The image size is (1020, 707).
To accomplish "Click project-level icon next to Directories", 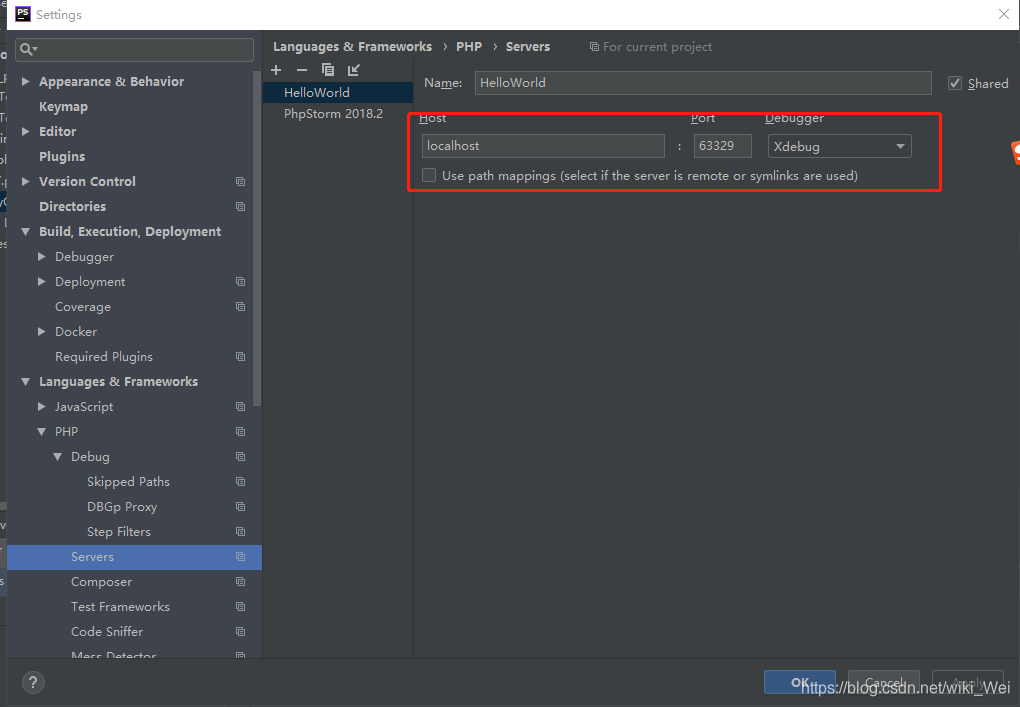I will tap(241, 207).
